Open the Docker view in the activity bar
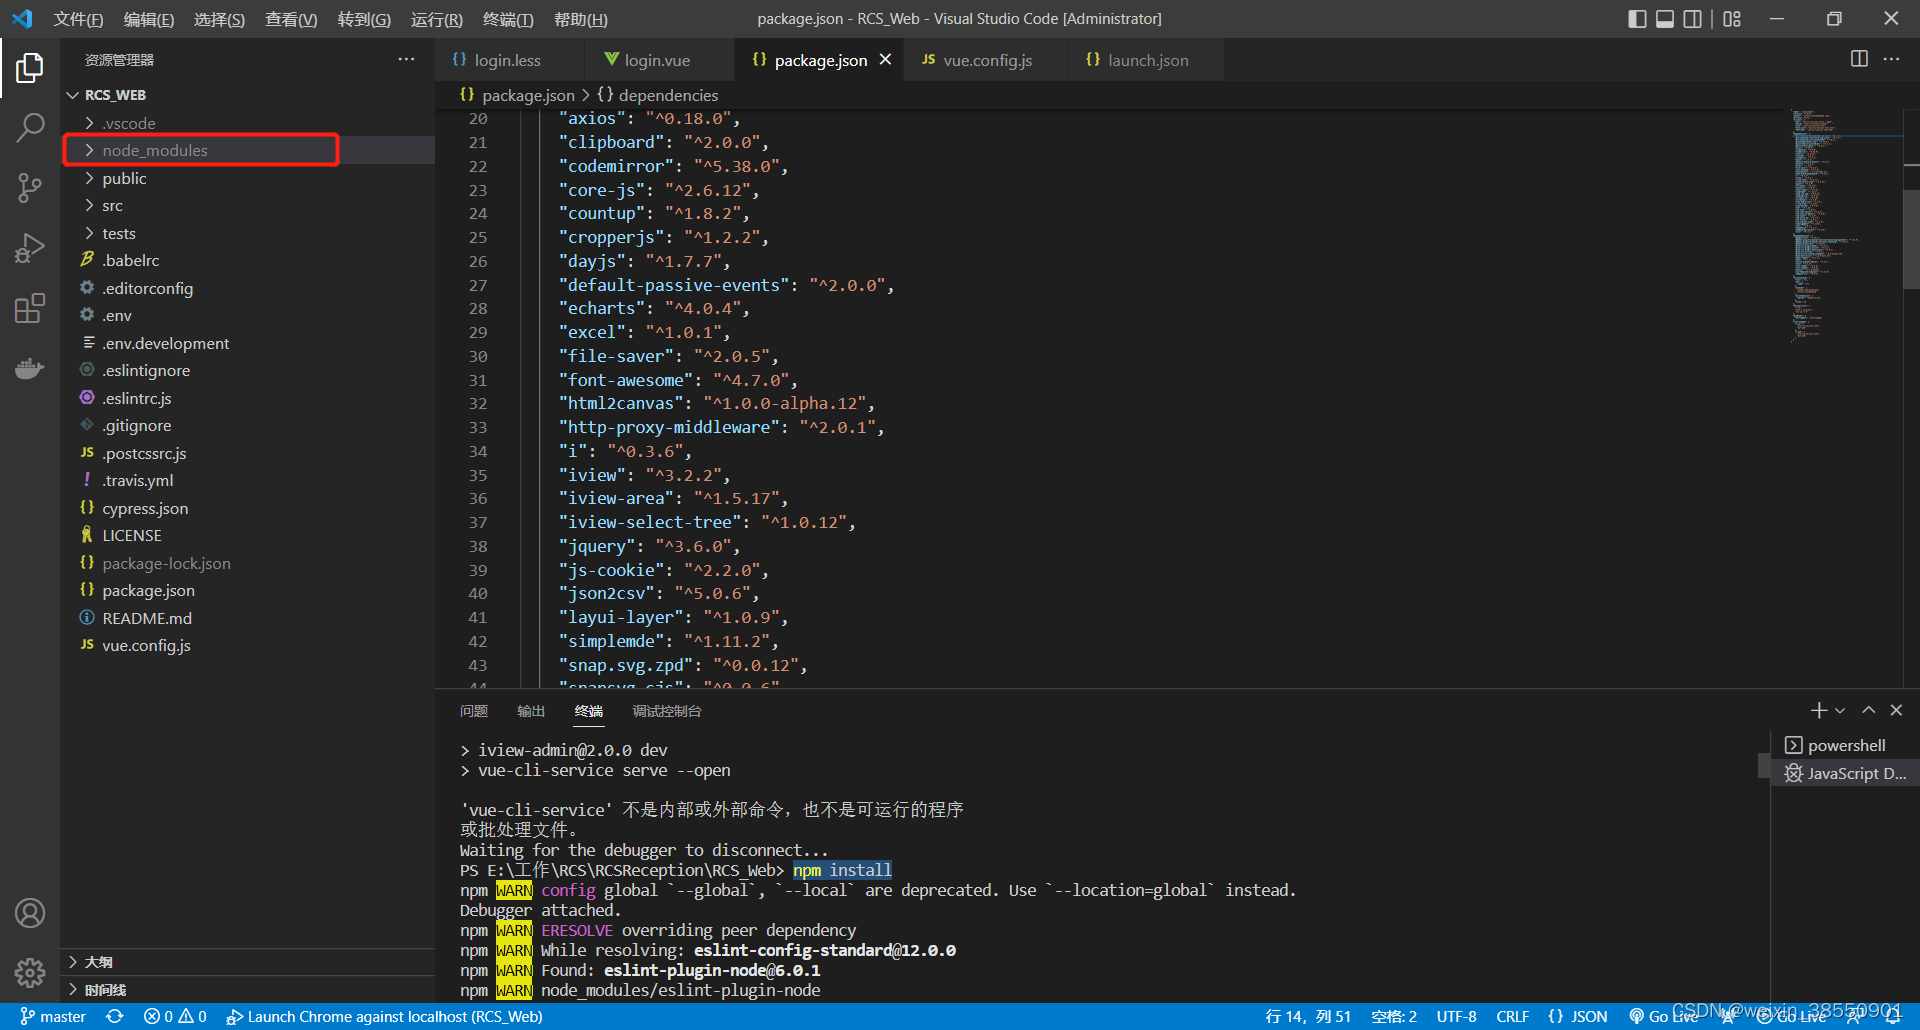The height and width of the screenshot is (1030, 1920). (30, 368)
